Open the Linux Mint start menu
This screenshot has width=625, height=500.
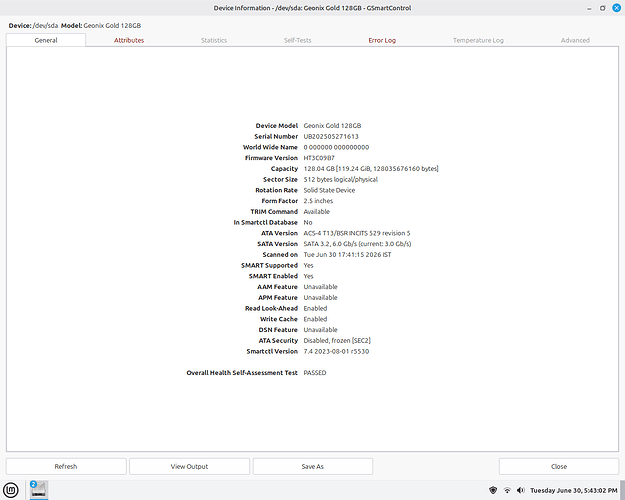[10, 490]
